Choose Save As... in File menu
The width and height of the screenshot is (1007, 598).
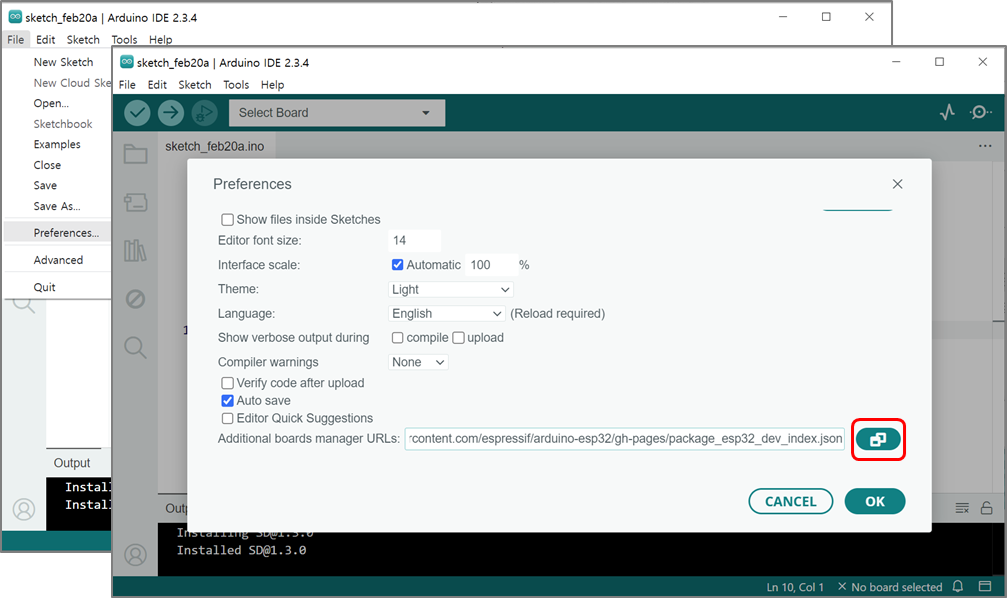pyautogui.click(x=58, y=206)
